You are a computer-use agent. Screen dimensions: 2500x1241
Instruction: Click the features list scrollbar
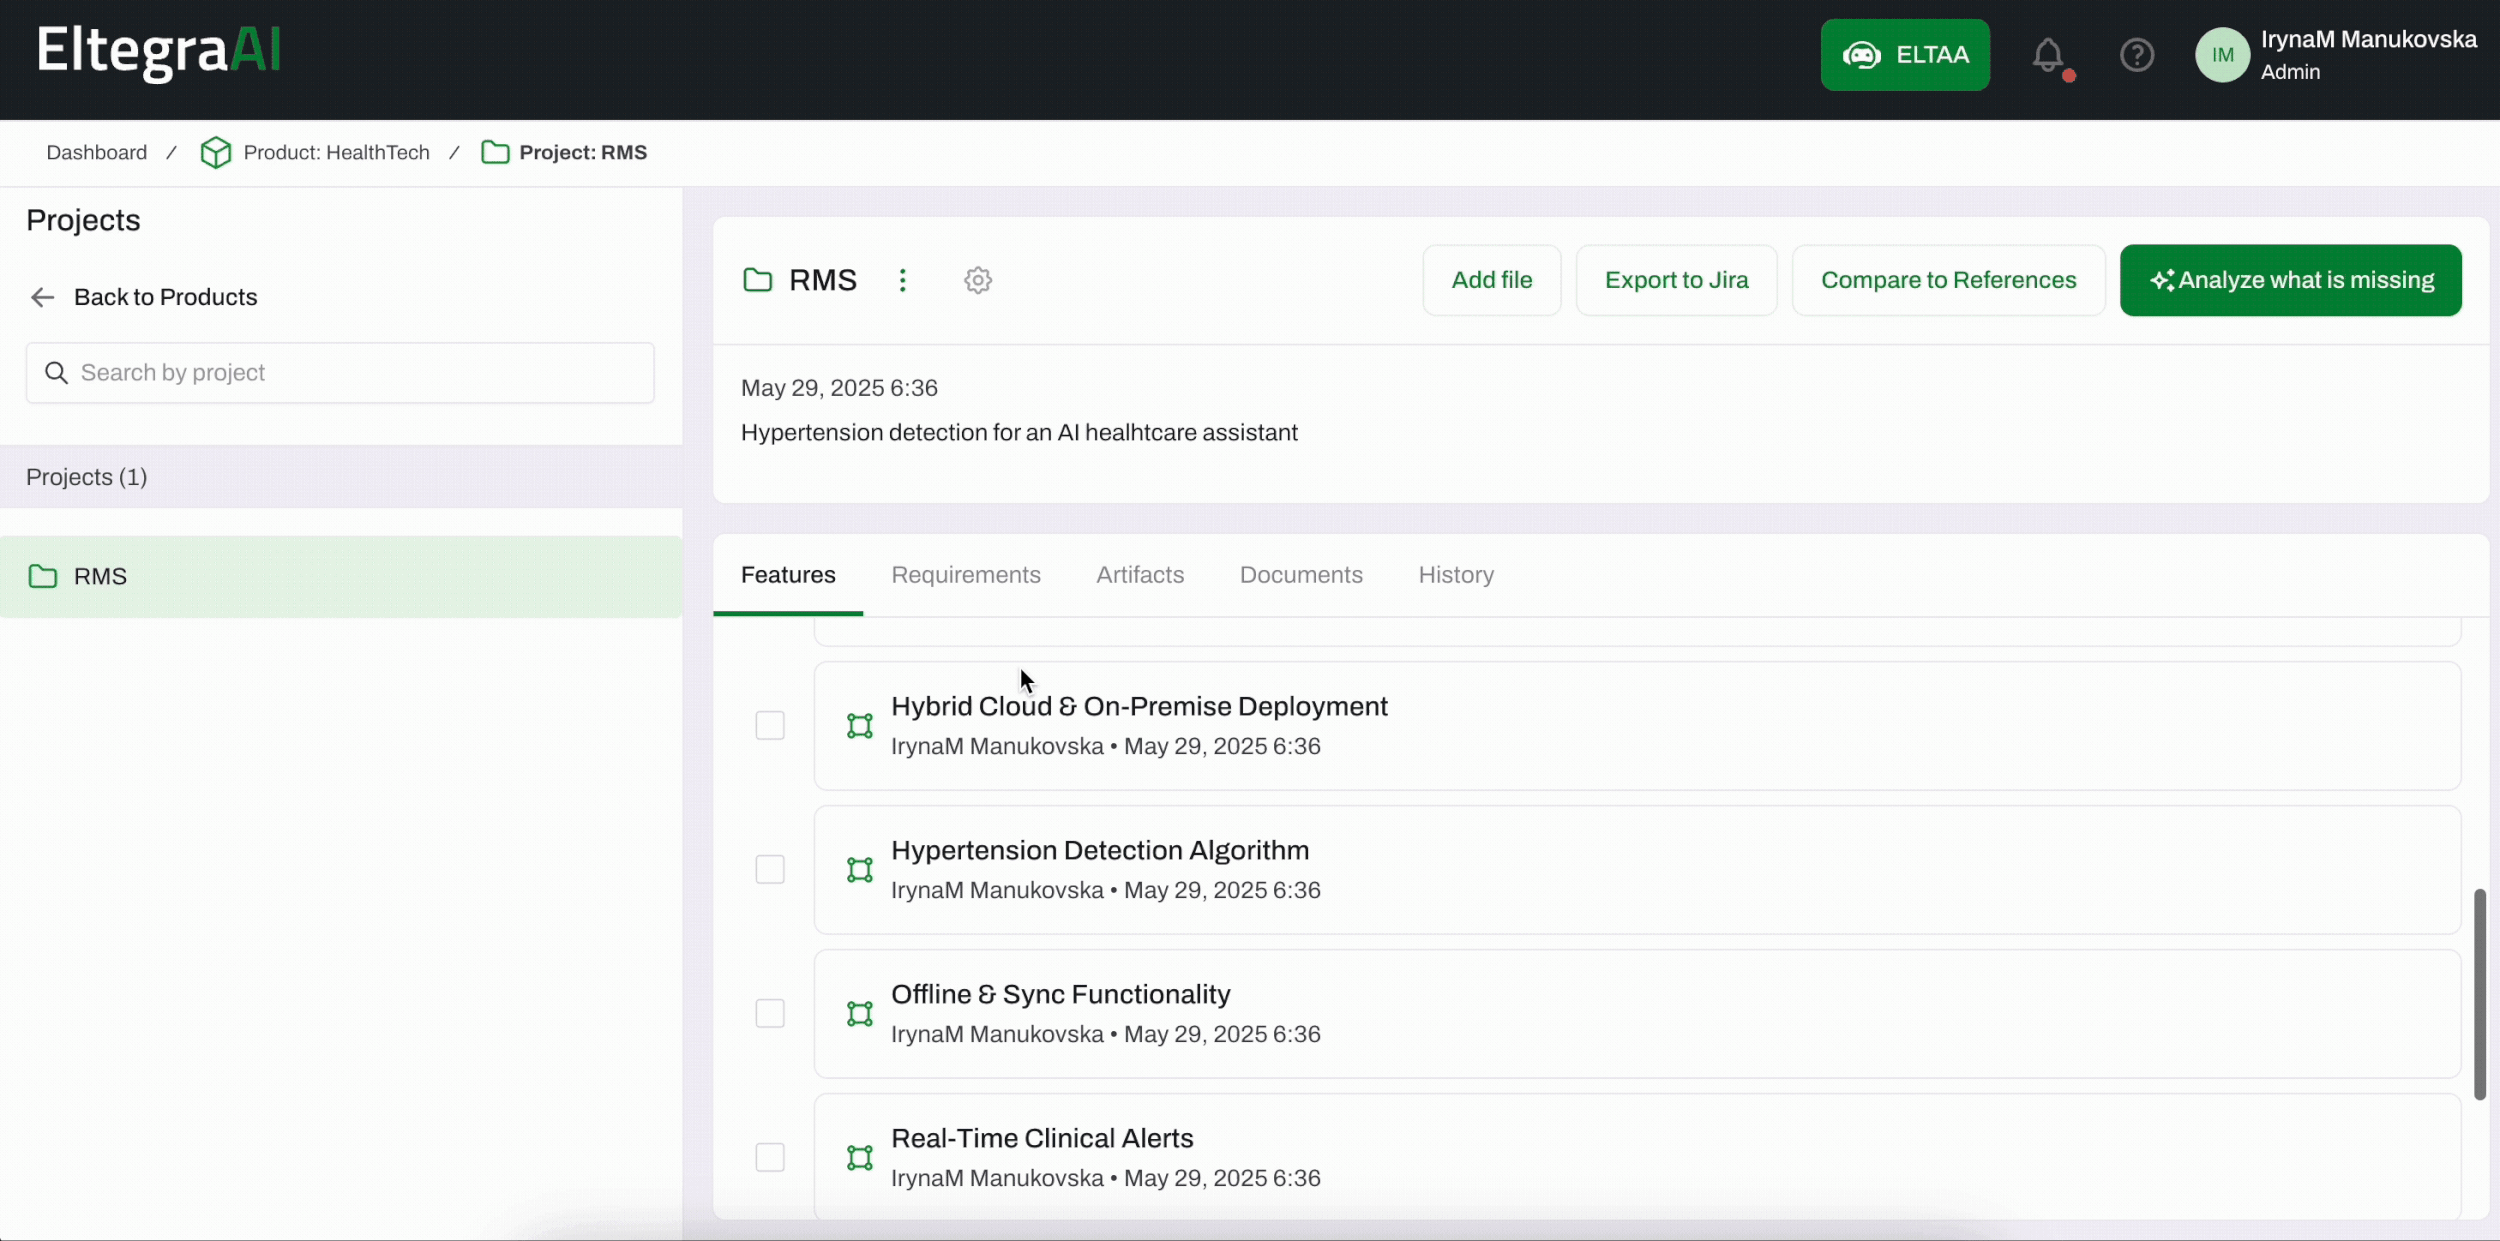point(2479,994)
